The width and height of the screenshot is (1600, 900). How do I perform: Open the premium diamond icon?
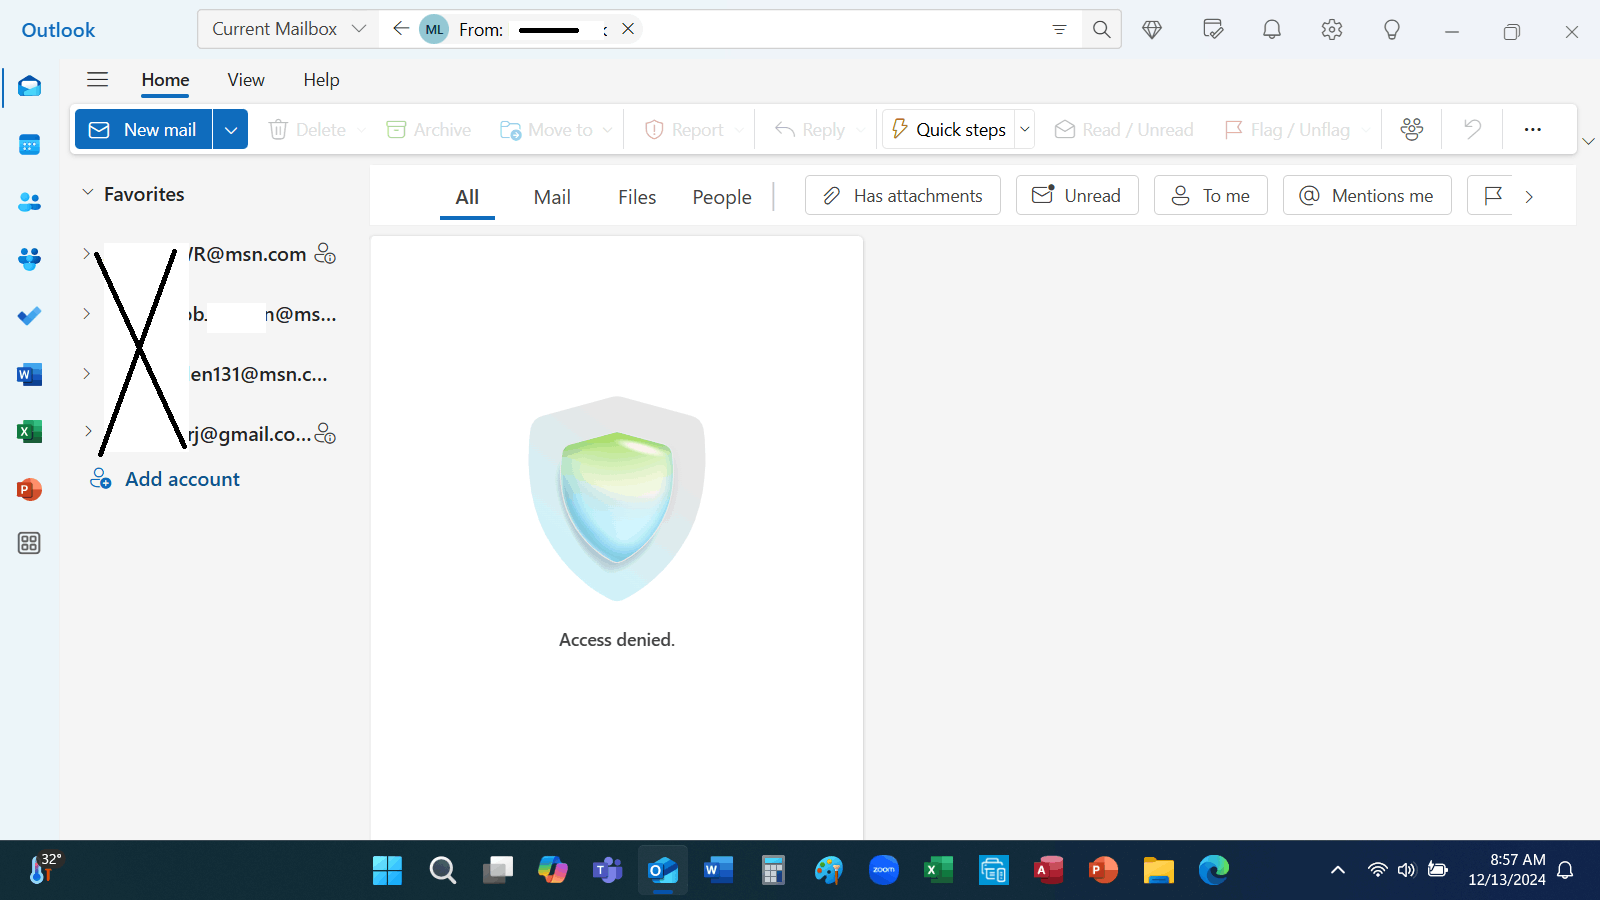1152,30
